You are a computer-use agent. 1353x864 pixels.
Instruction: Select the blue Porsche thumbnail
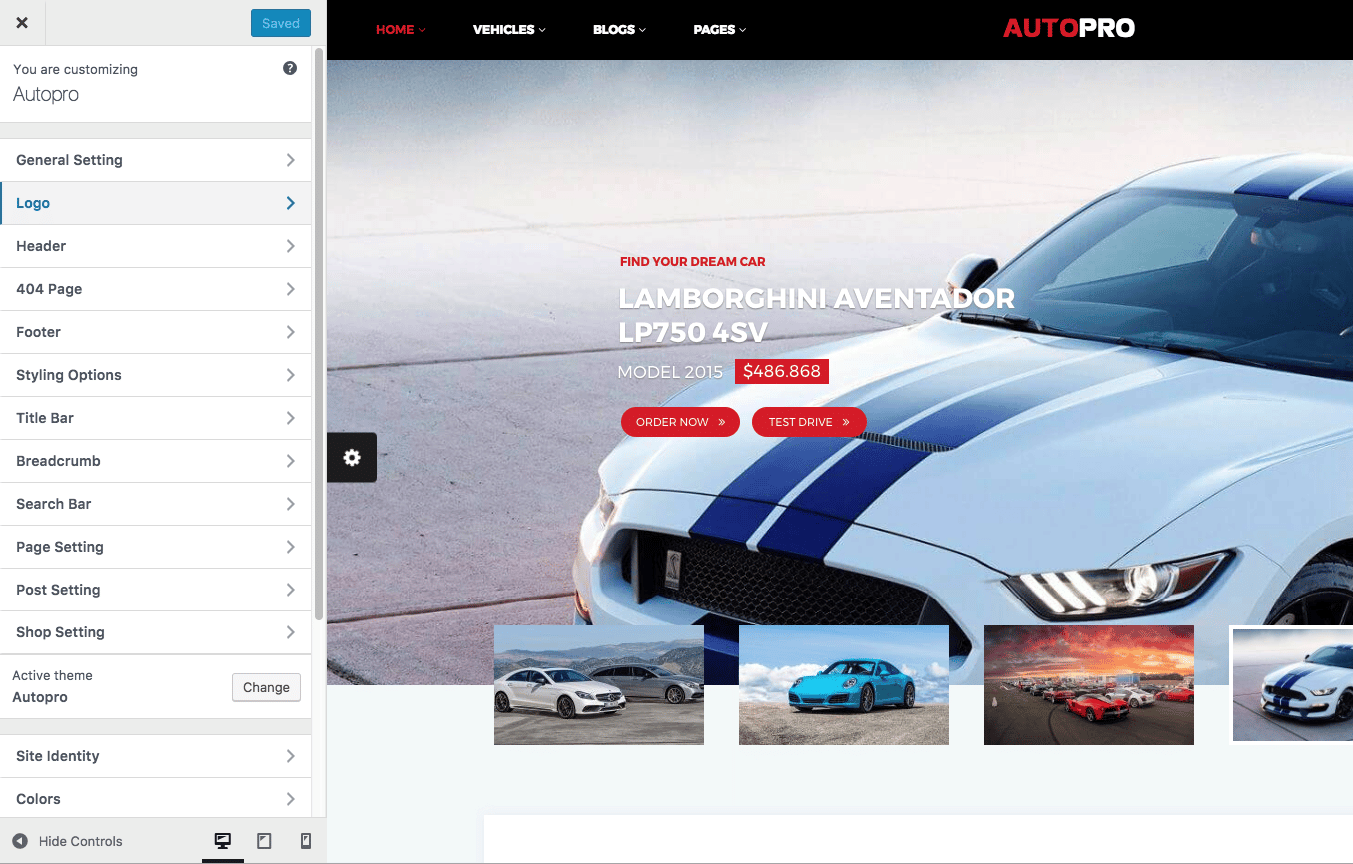(x=844, y=685)
